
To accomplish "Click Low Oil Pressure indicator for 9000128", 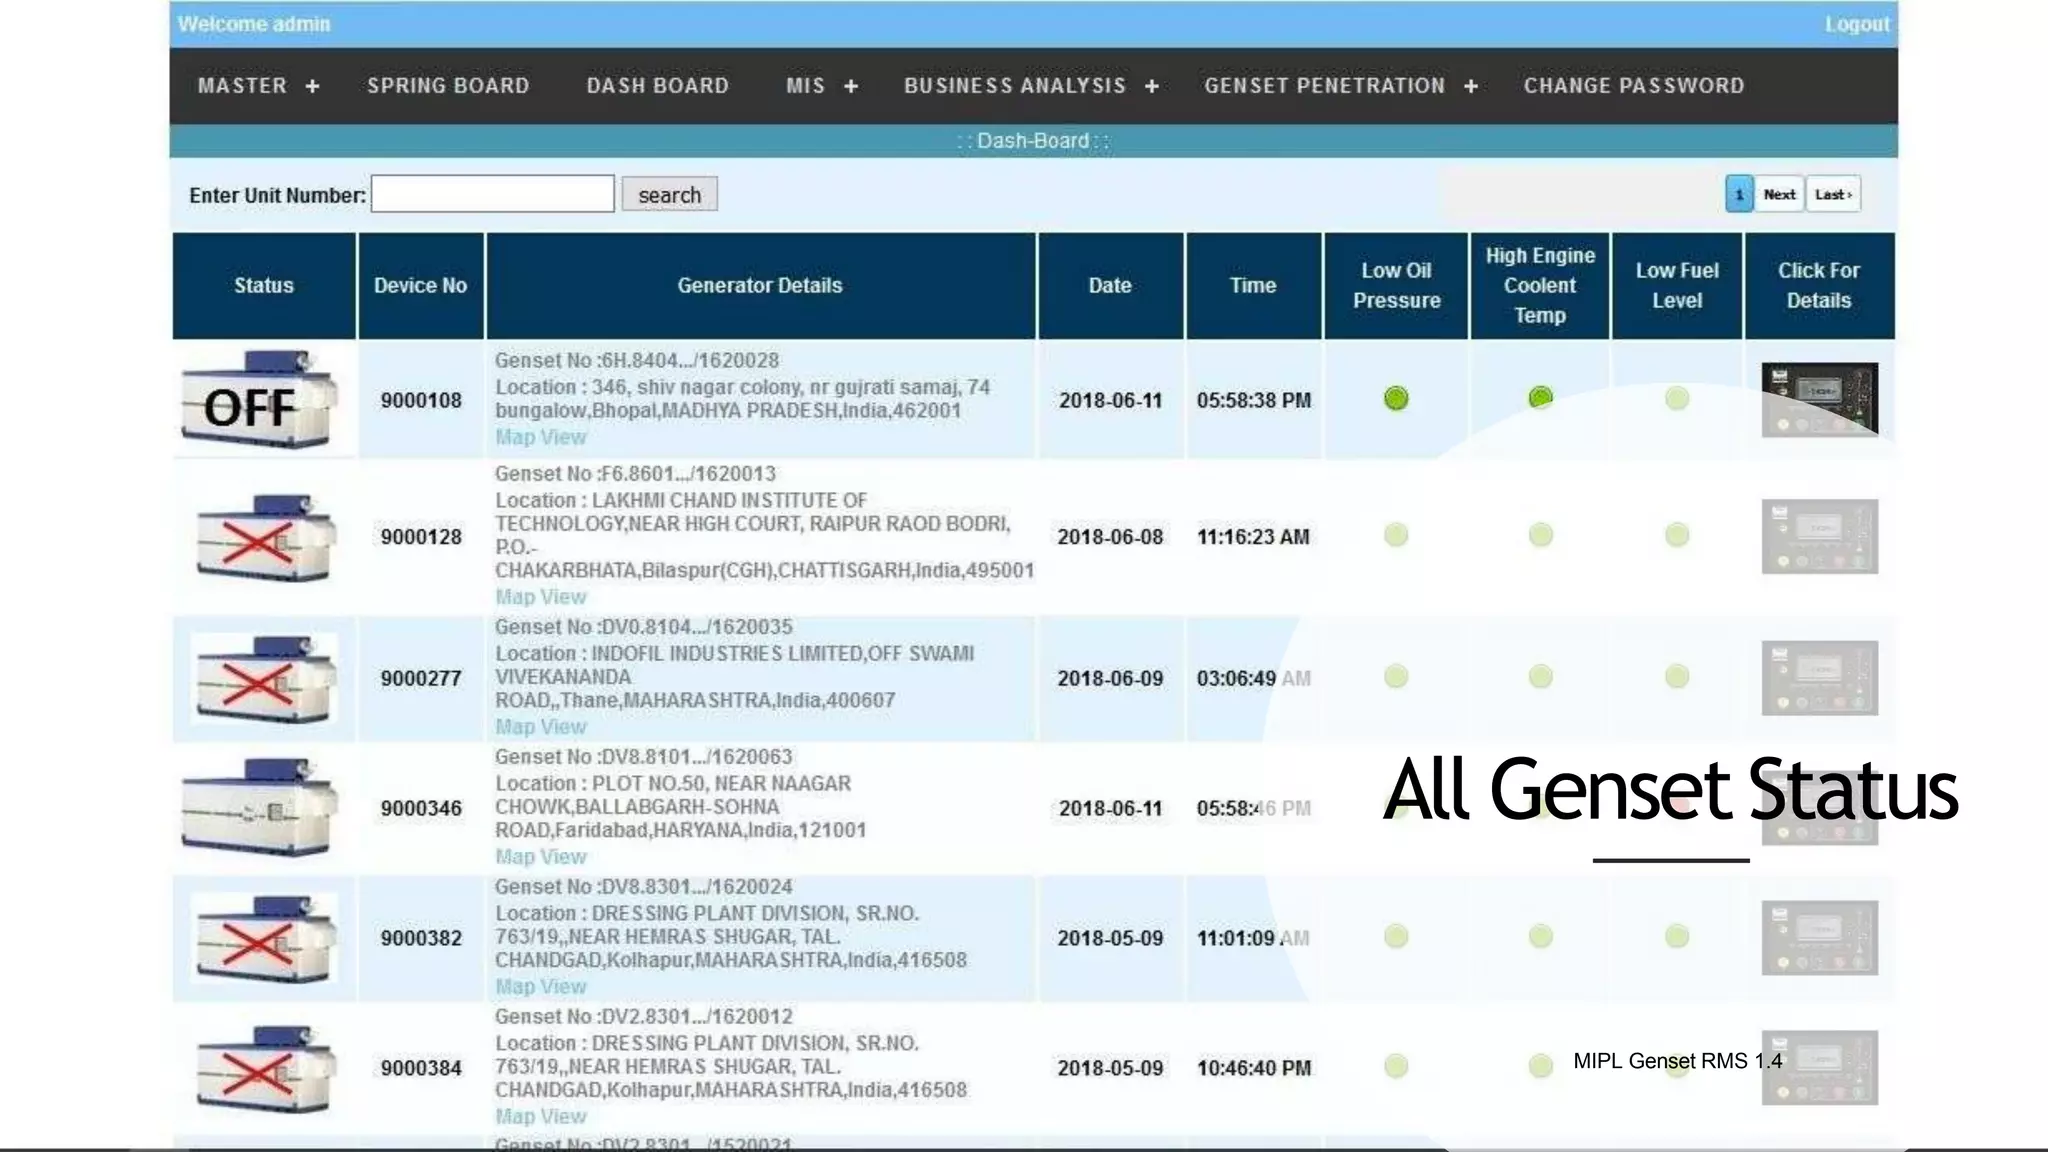I will [1396, 535].
